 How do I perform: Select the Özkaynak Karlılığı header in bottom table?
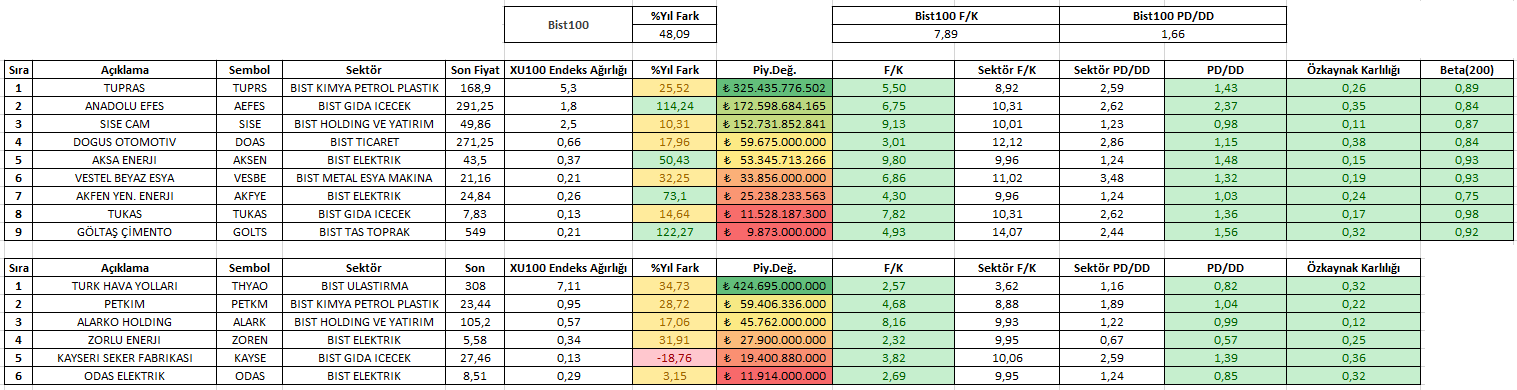coord(1353,268)
